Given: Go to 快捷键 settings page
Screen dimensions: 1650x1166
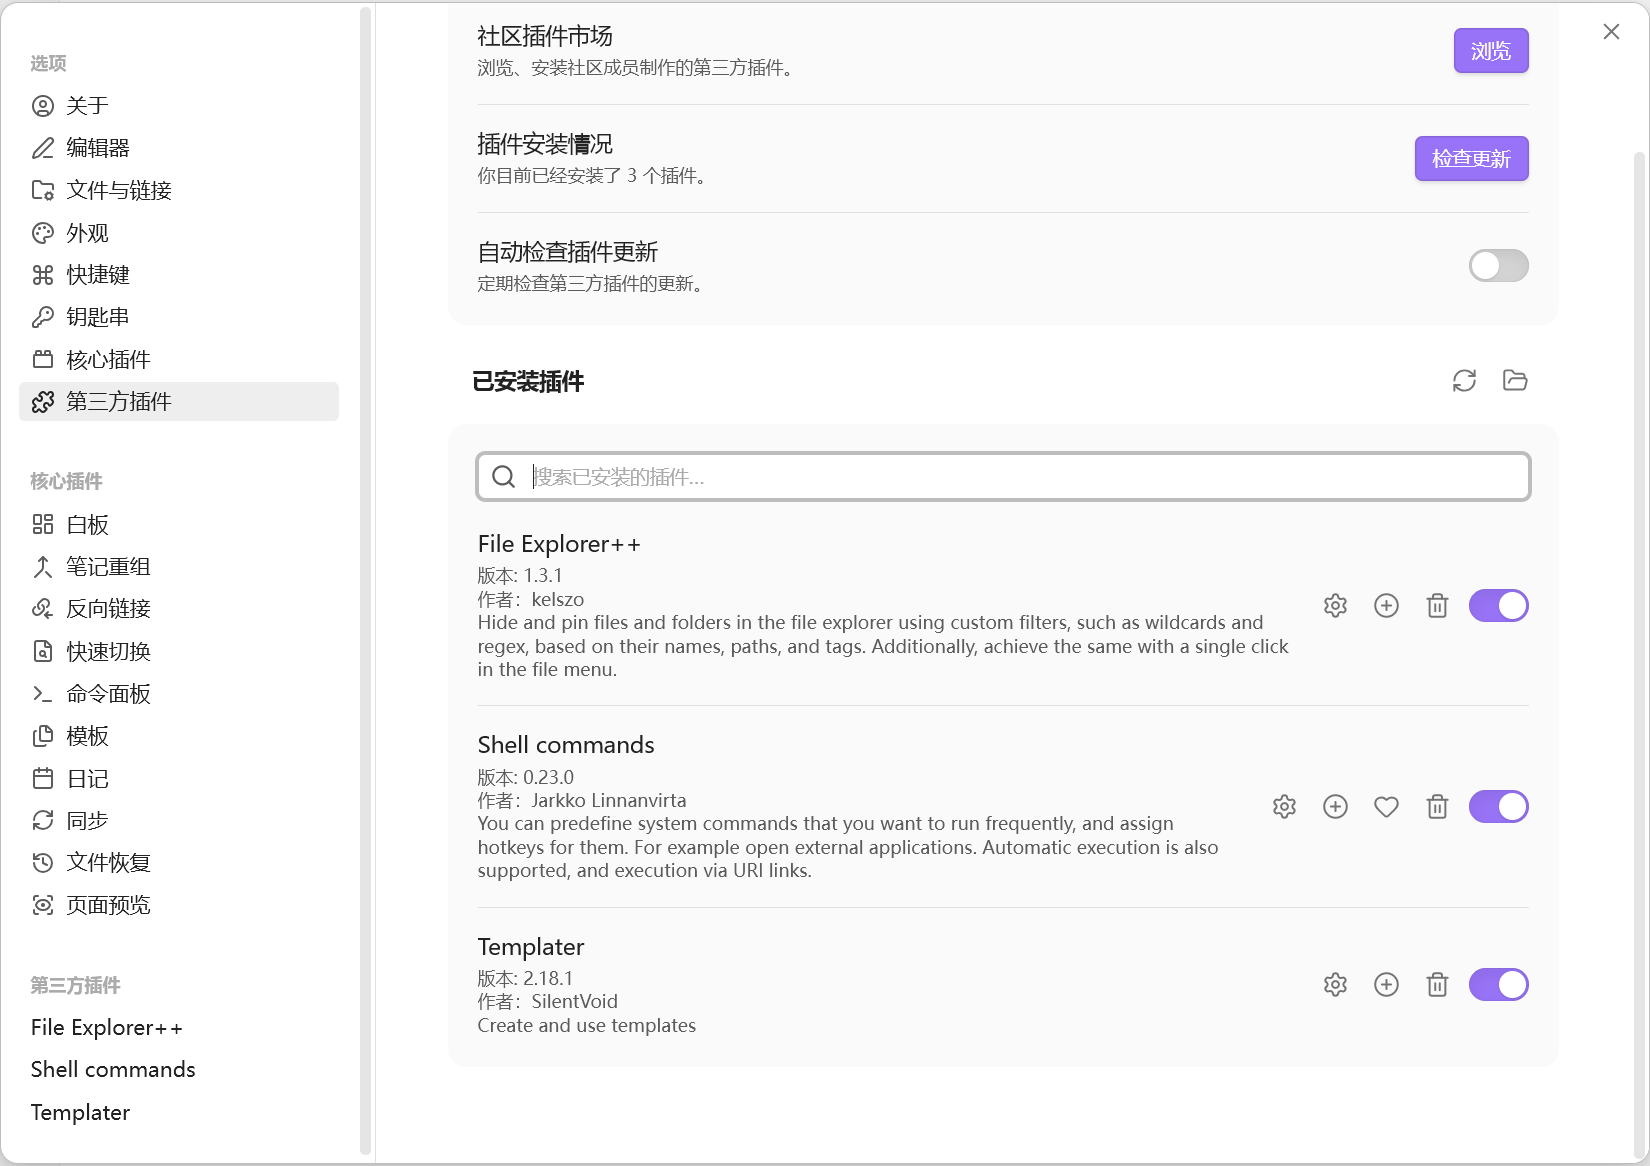Looking at the screenshot, I should [x=98, y=275].
